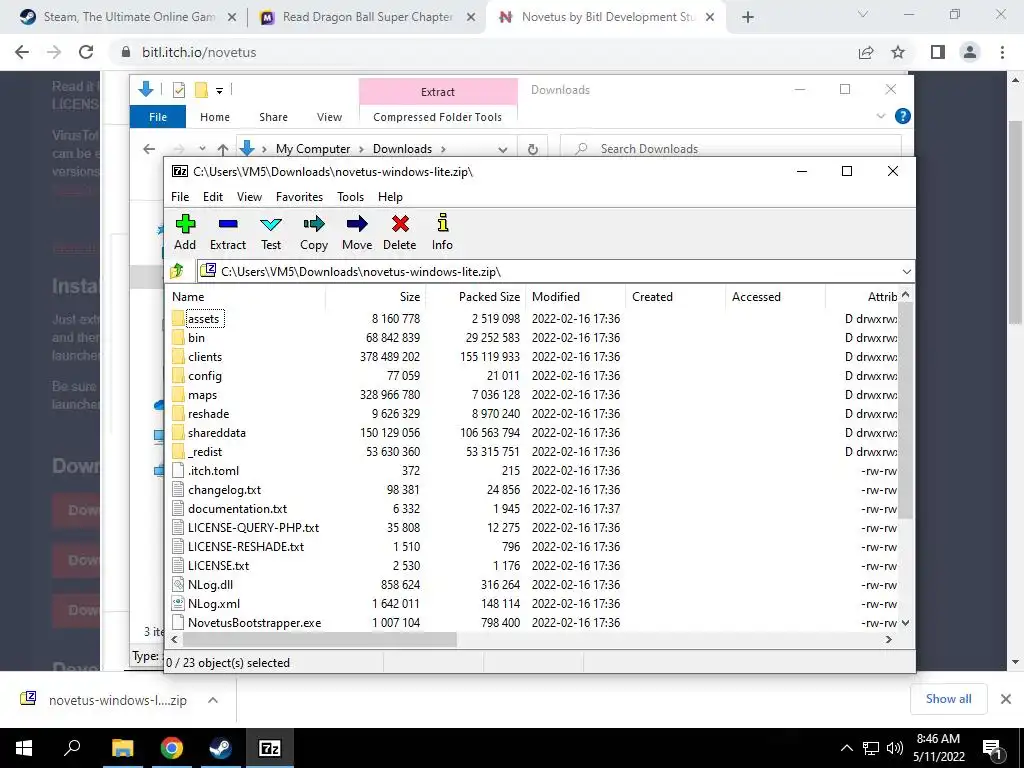Open the Chrome side panel icon
Image resolution: width=1024 pixels, height=768 pixels.
[x=938, y=52]
